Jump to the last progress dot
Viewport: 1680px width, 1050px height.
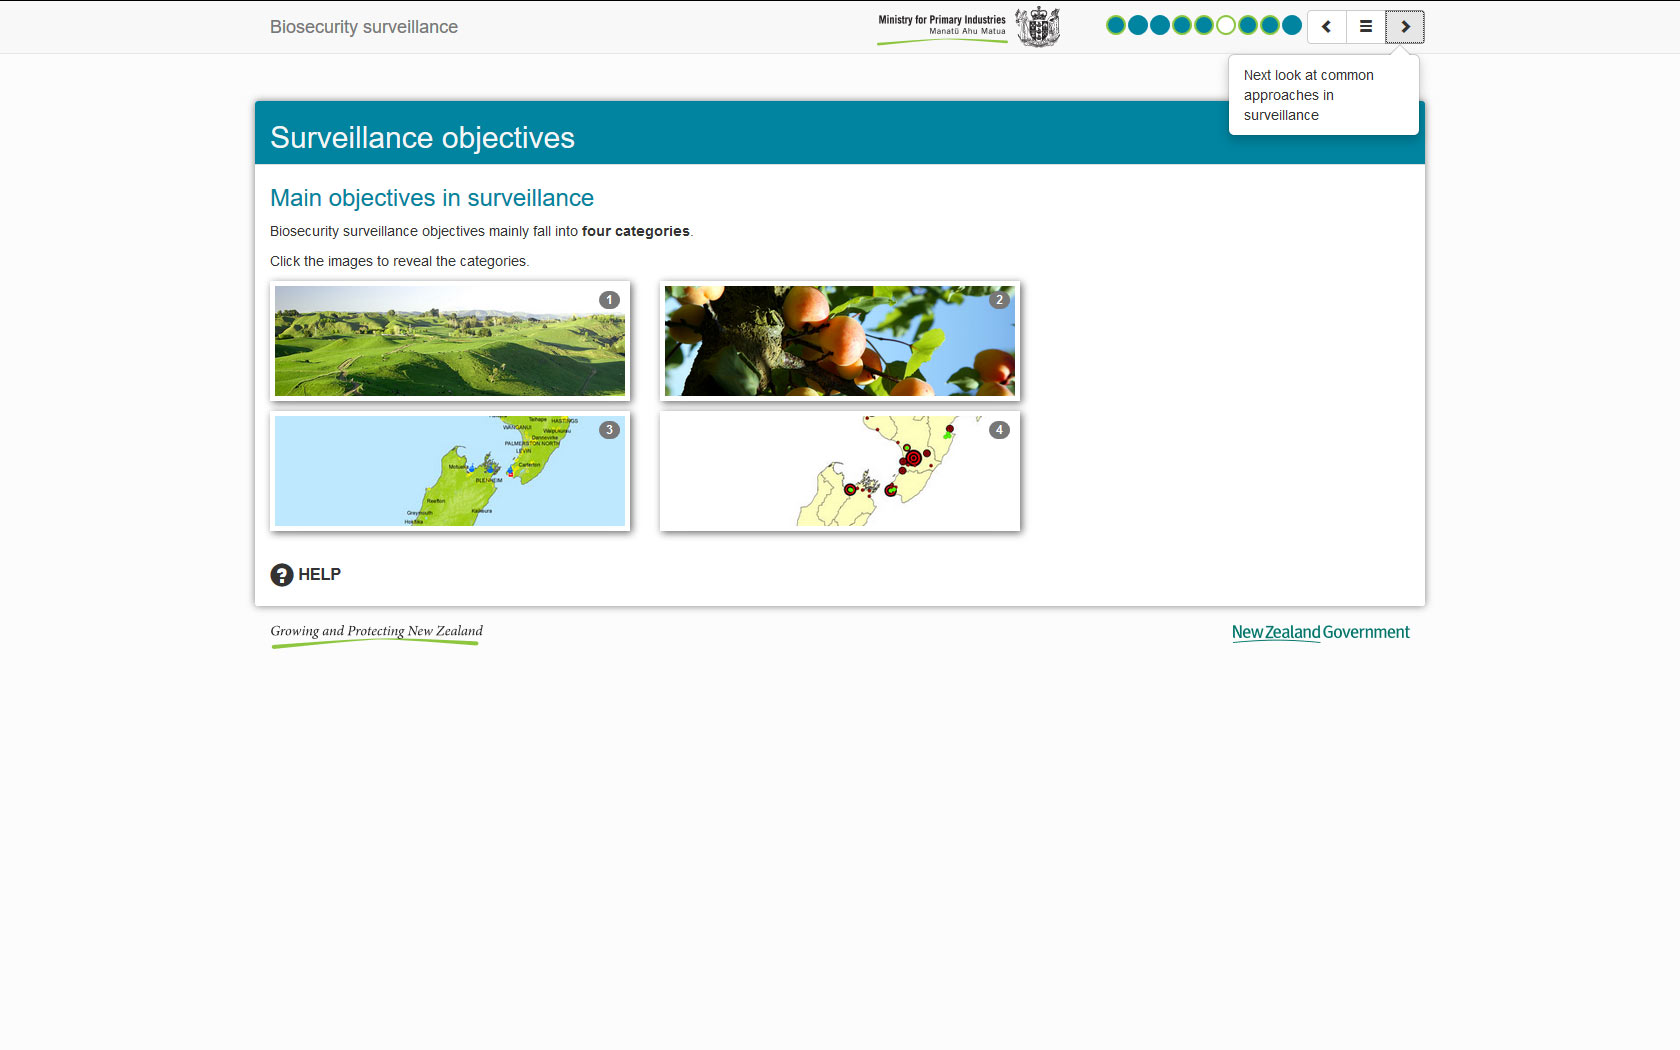point(1292,25)
